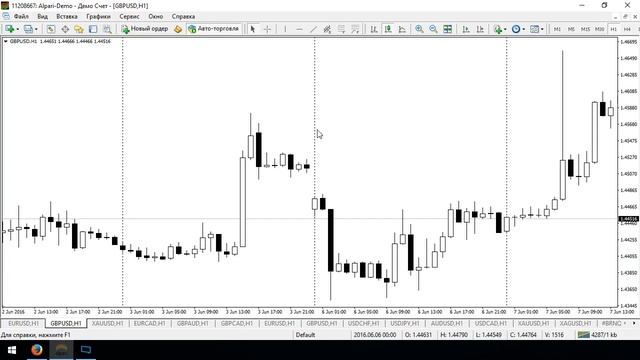This screenshot has height=360, width=640.
Task: Expand the periods dropdown arrow
Action: pyautogui.click(x=524, y=29)
